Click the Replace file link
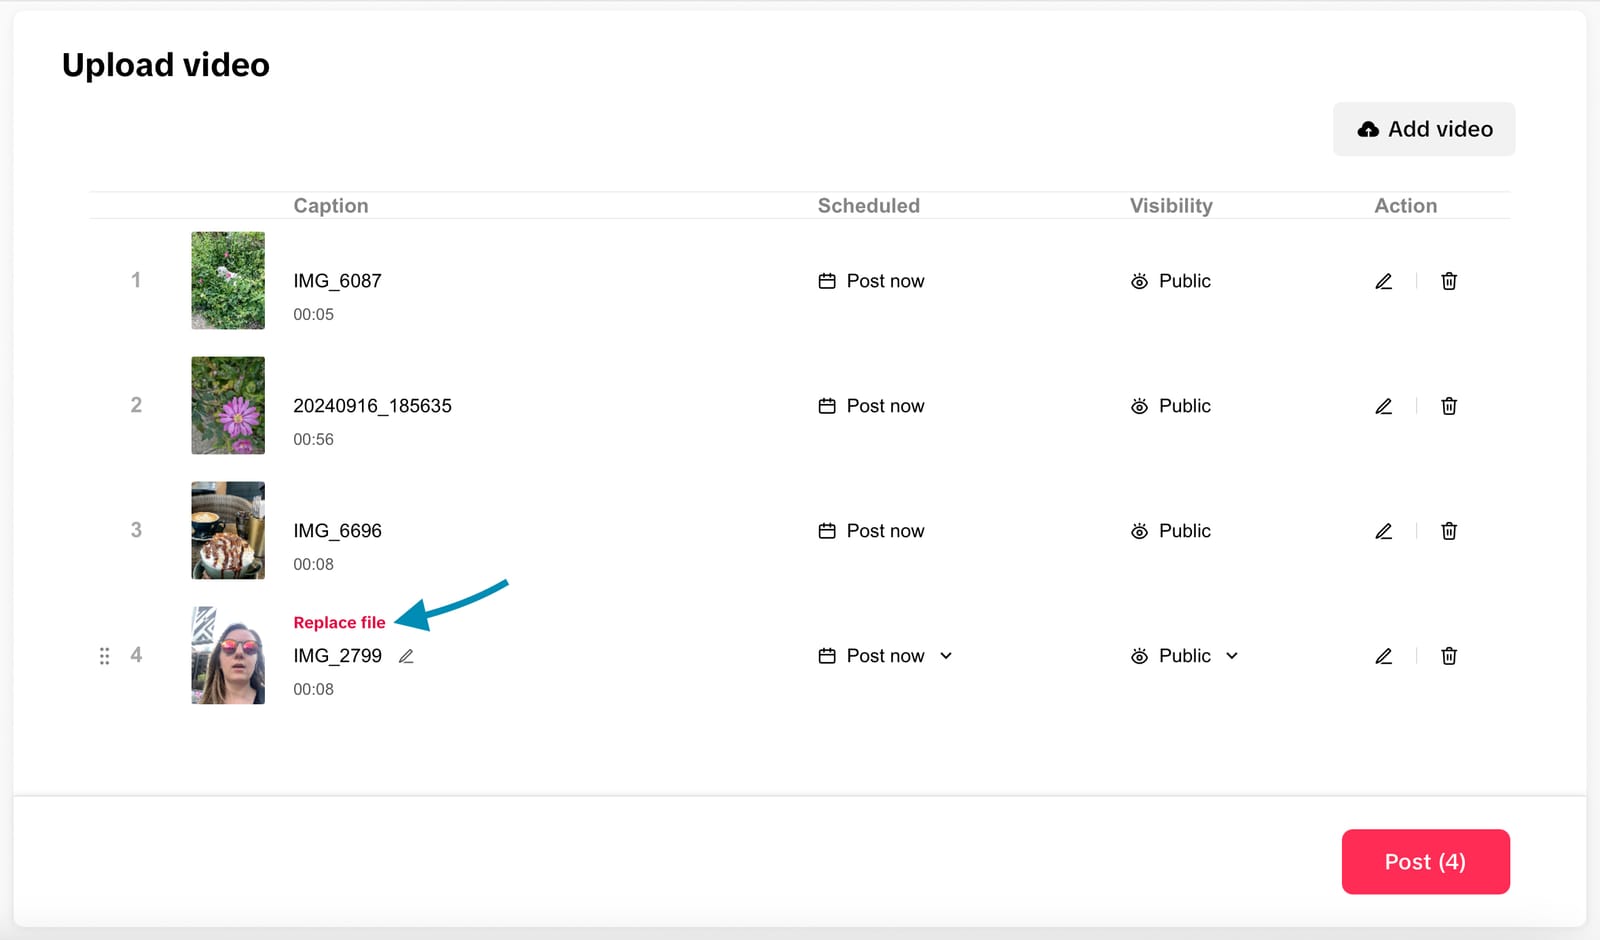Viewport: 1600px width, 940px height. pyautogui.click(x=339, y=621)
